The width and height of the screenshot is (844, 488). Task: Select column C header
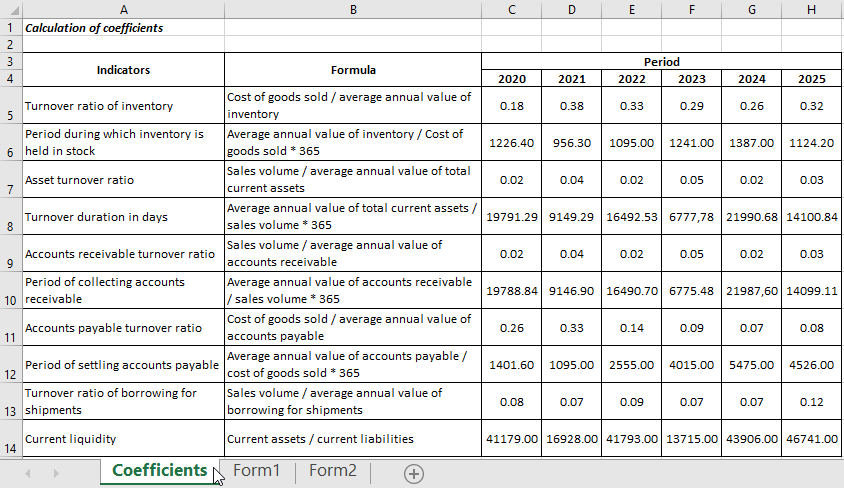point(511,9)
